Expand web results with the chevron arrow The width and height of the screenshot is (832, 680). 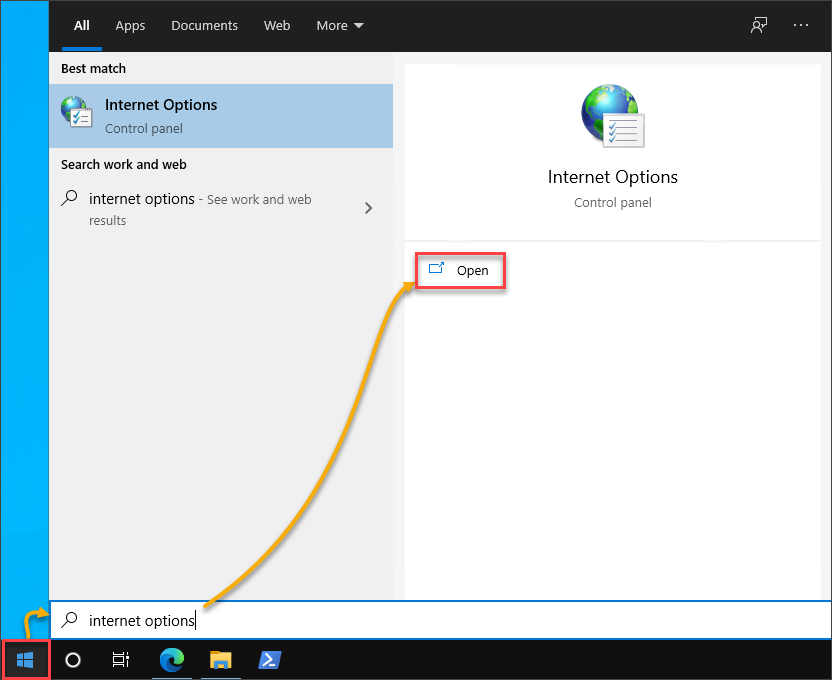(368, 208)
